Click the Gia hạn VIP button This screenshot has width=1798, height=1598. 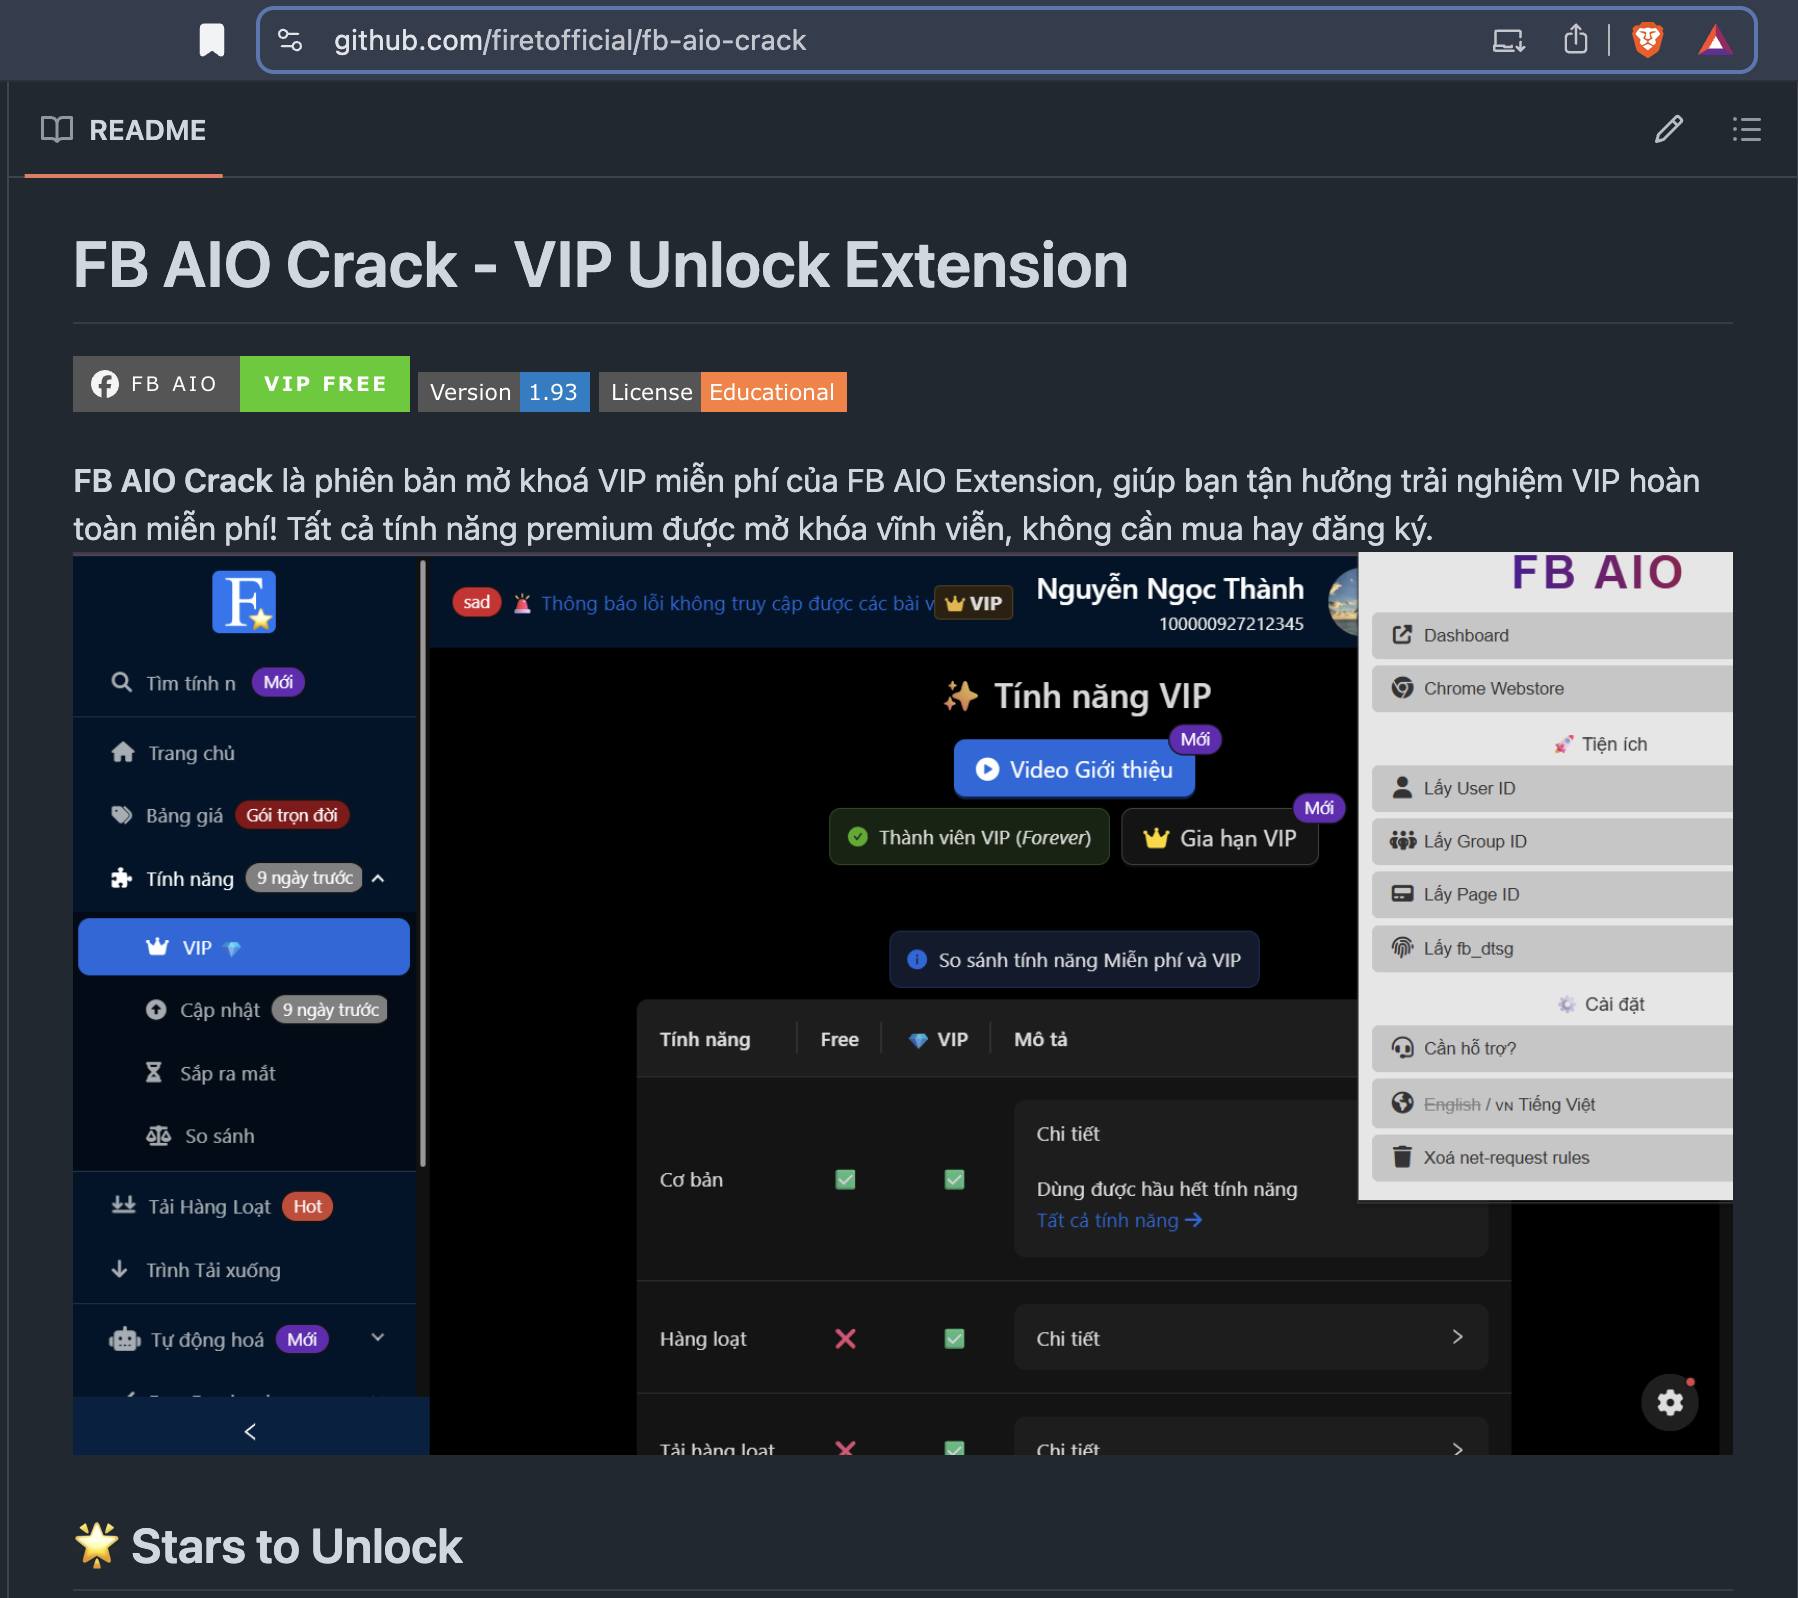point(1220,837)
